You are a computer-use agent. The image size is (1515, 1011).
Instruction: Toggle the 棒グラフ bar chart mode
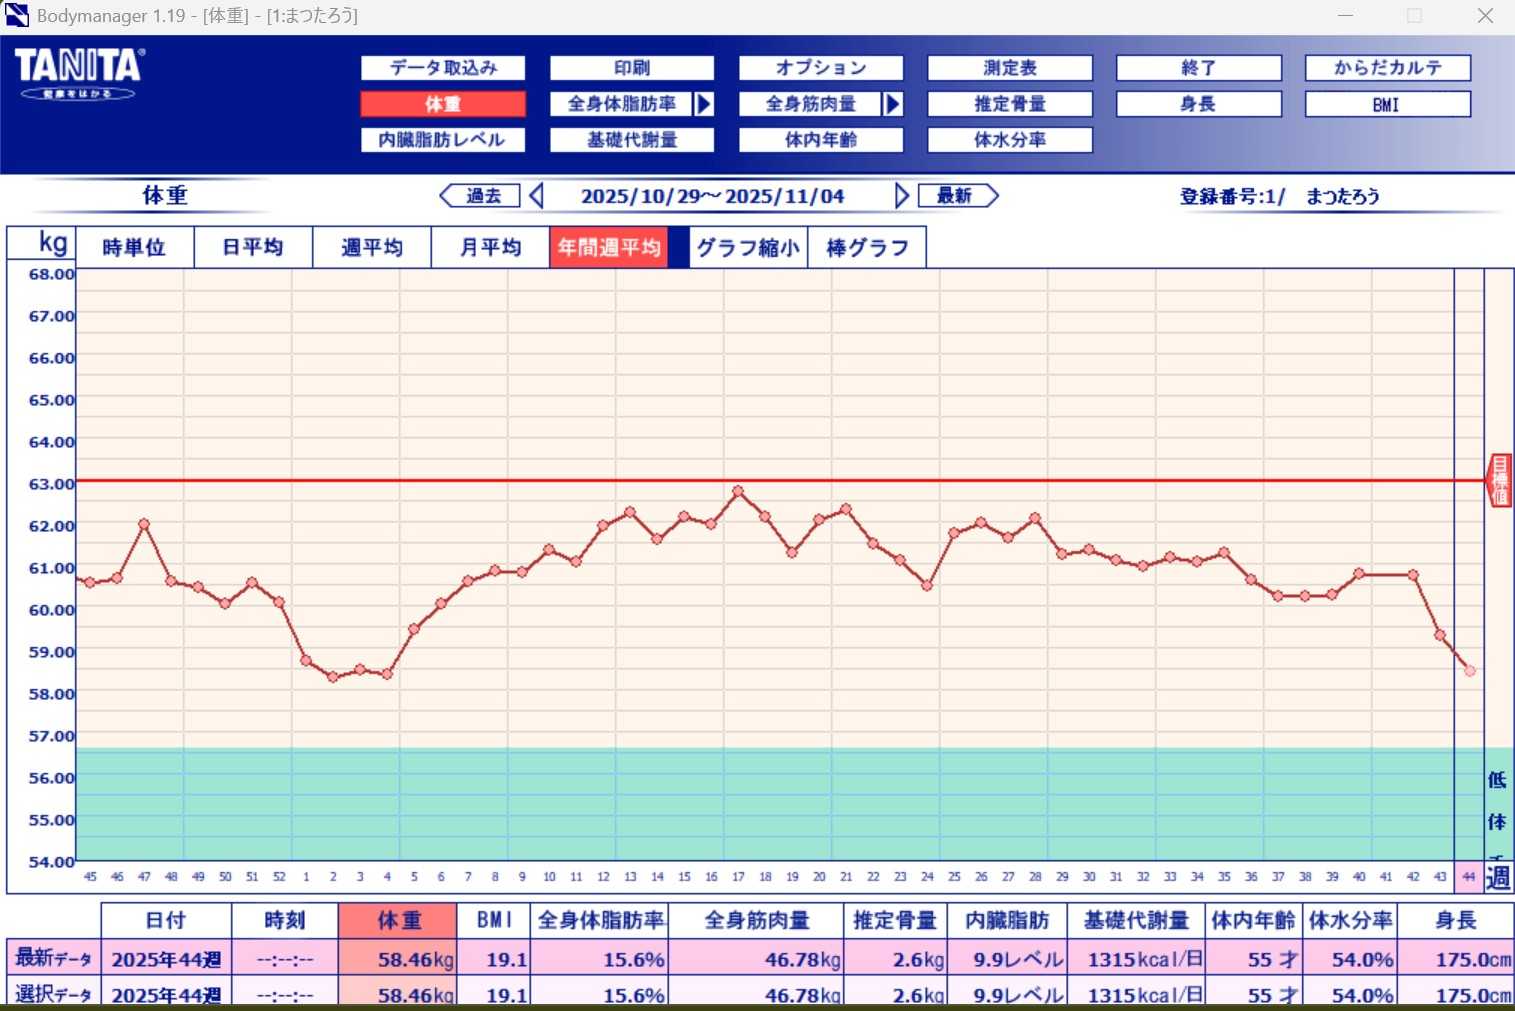point(867,247)
